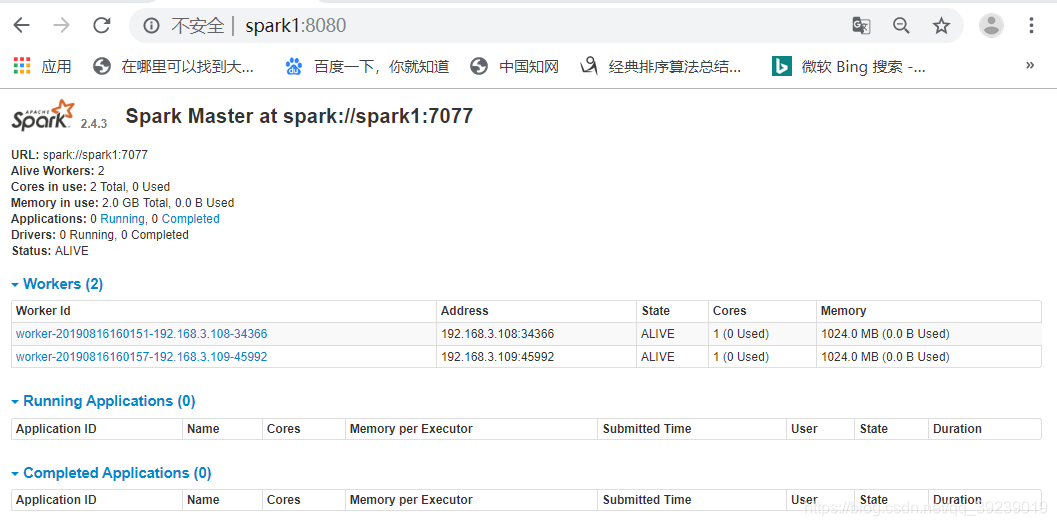Open the 中国知网 bookmark
The image size is (1057, 526).
point(514,66)
